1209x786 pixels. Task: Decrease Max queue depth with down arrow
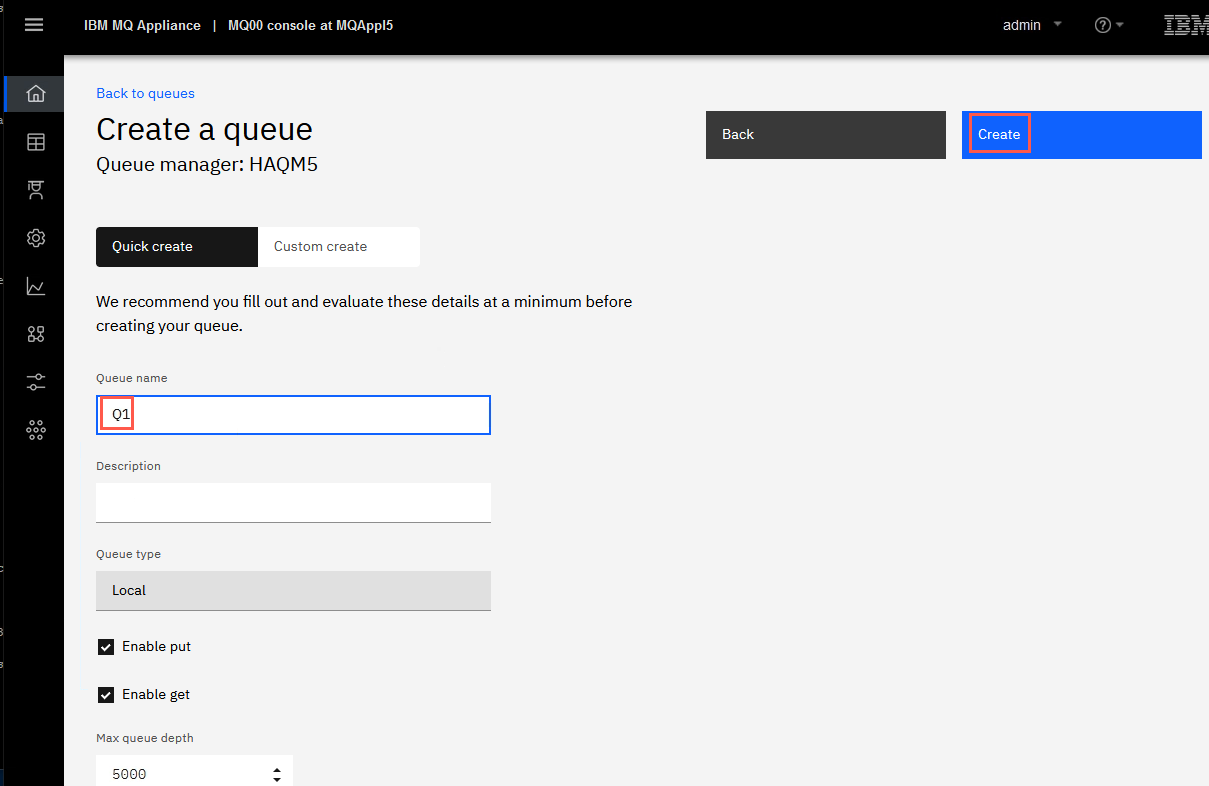[277, 779]
